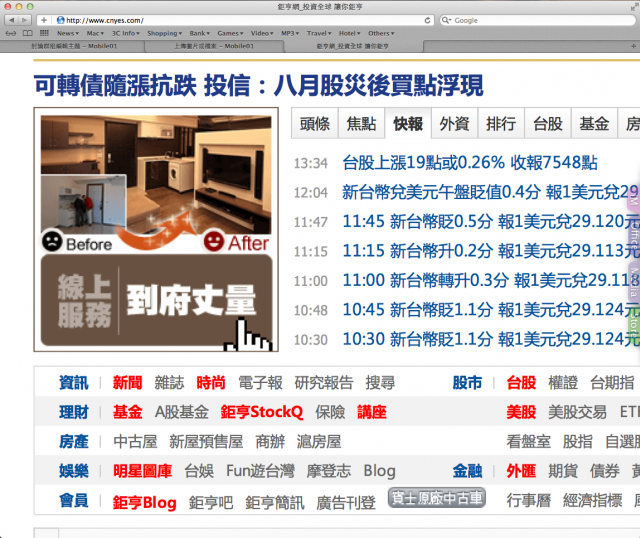Expand the Games bookmarks folder
This screenshot has height=538, width=640.
click(230, 33)
